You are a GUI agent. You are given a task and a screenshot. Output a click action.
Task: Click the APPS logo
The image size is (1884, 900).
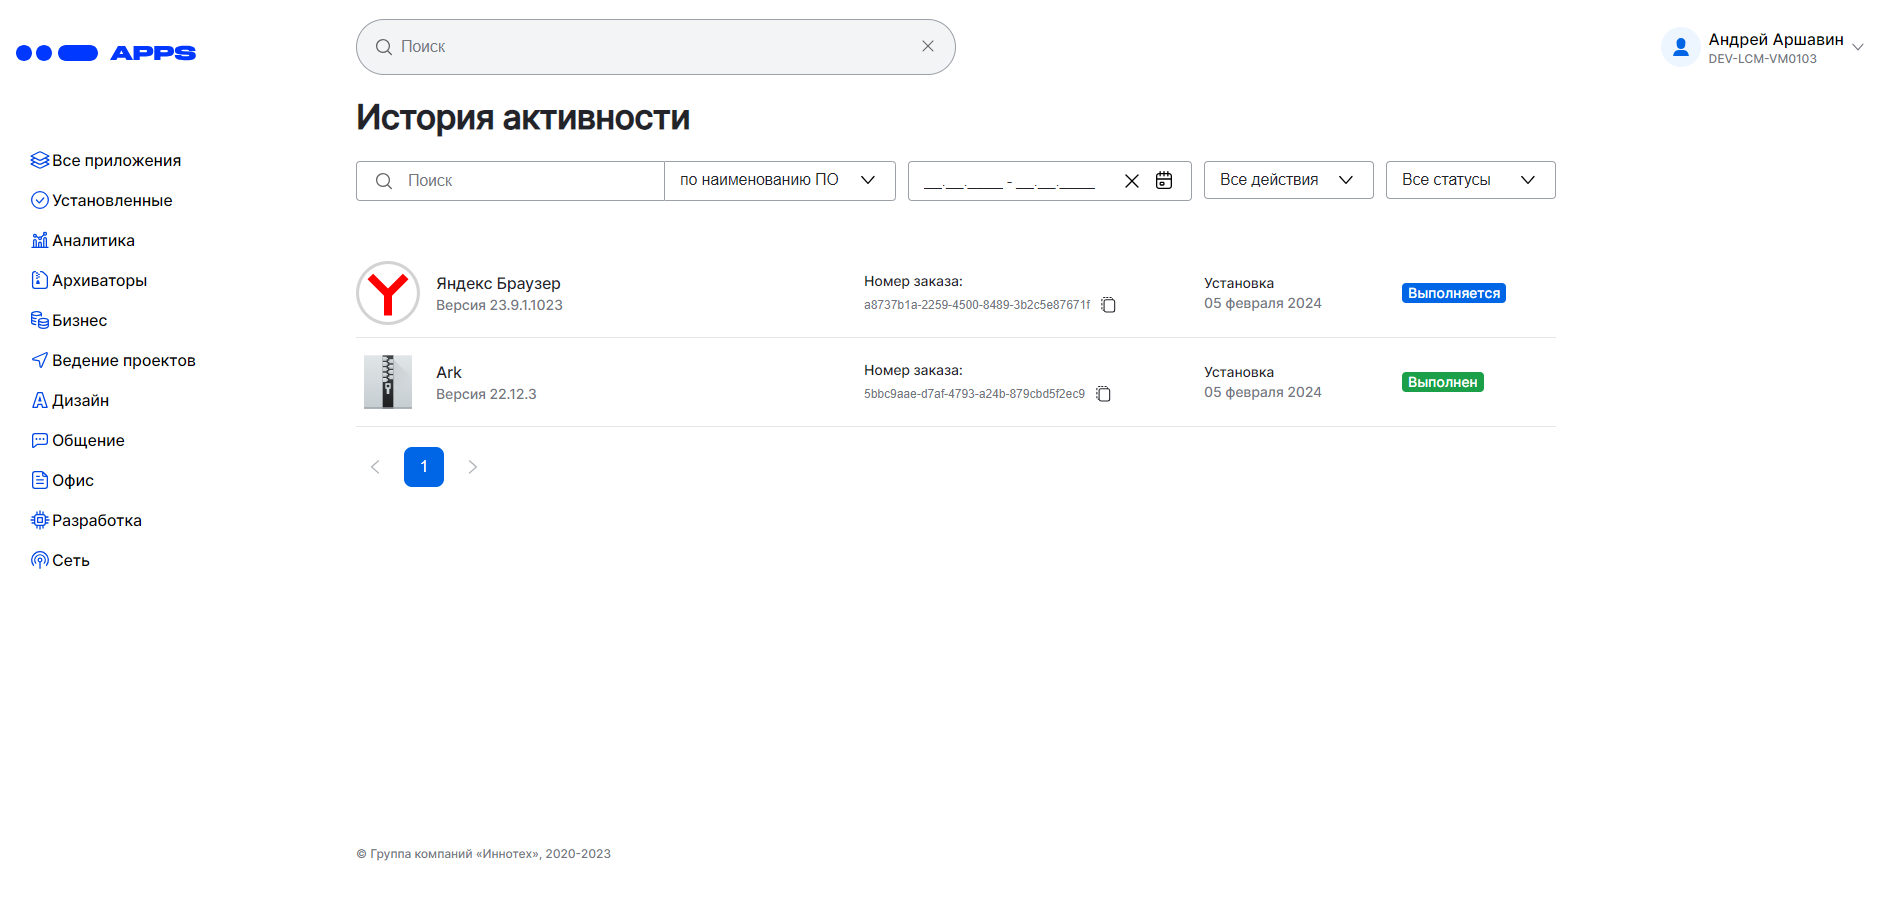click(106, 53)
